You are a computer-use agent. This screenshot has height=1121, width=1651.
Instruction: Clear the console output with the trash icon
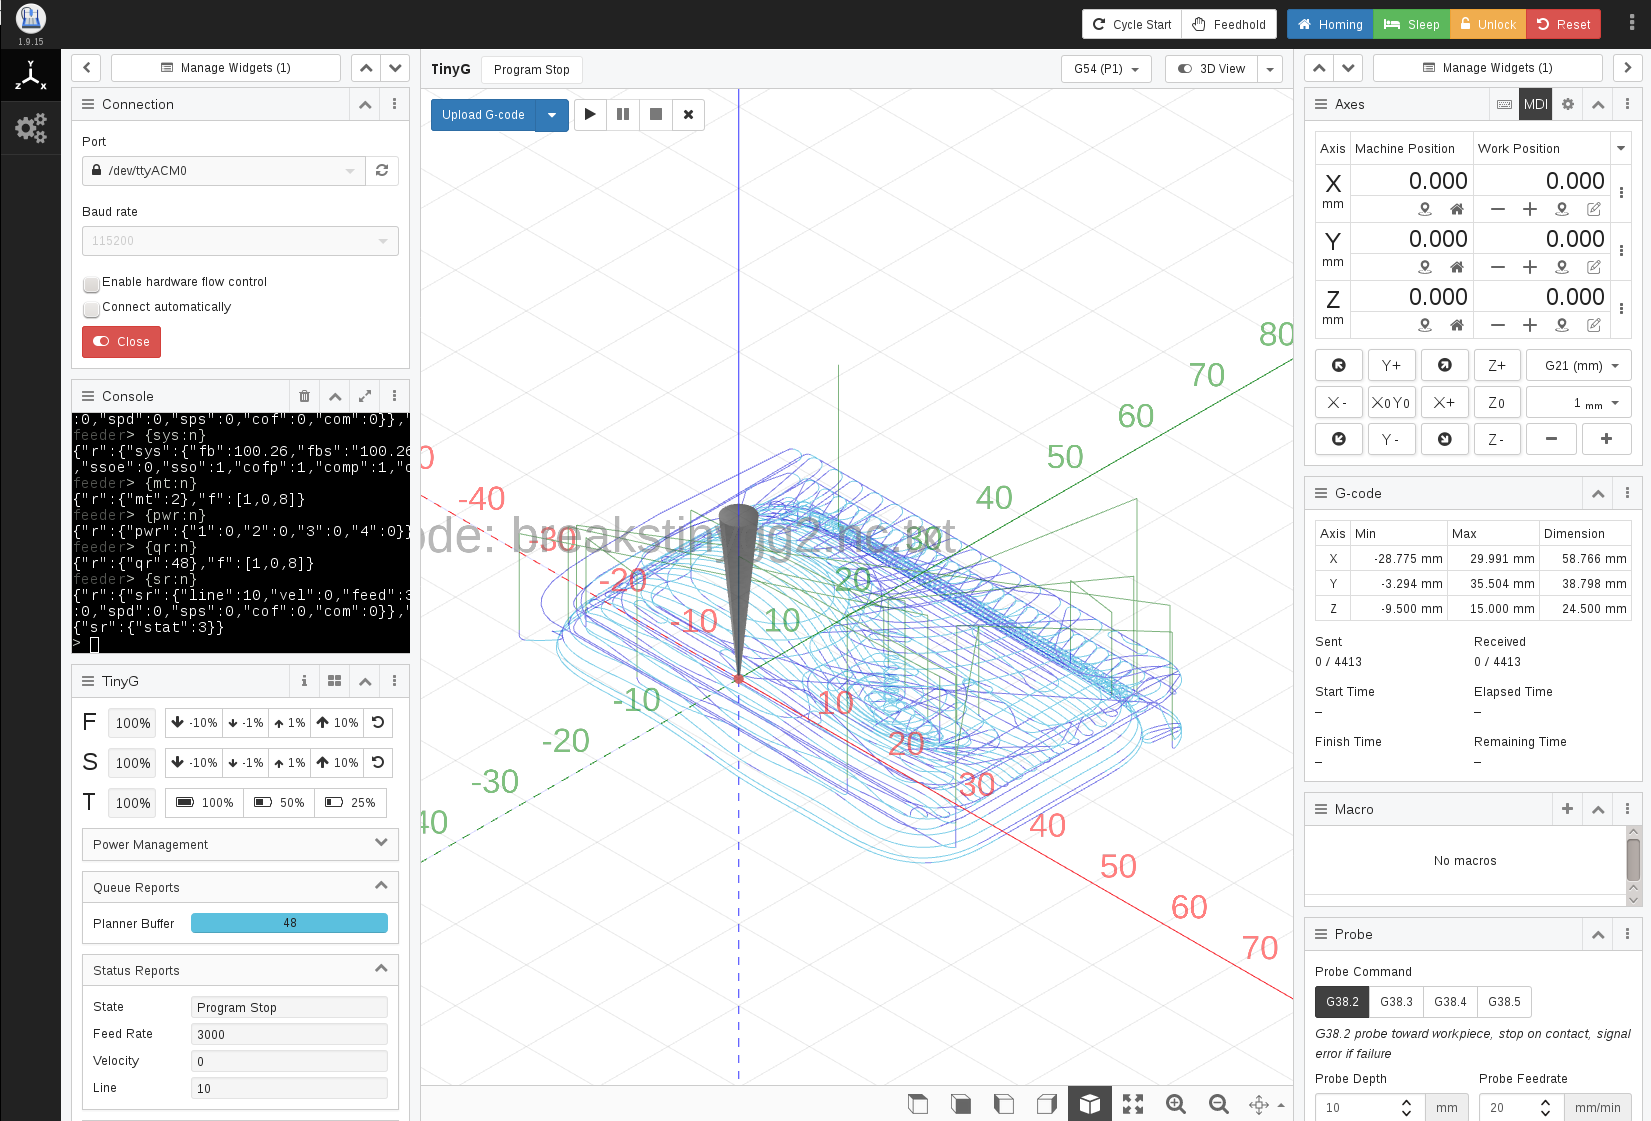[304, 396]
